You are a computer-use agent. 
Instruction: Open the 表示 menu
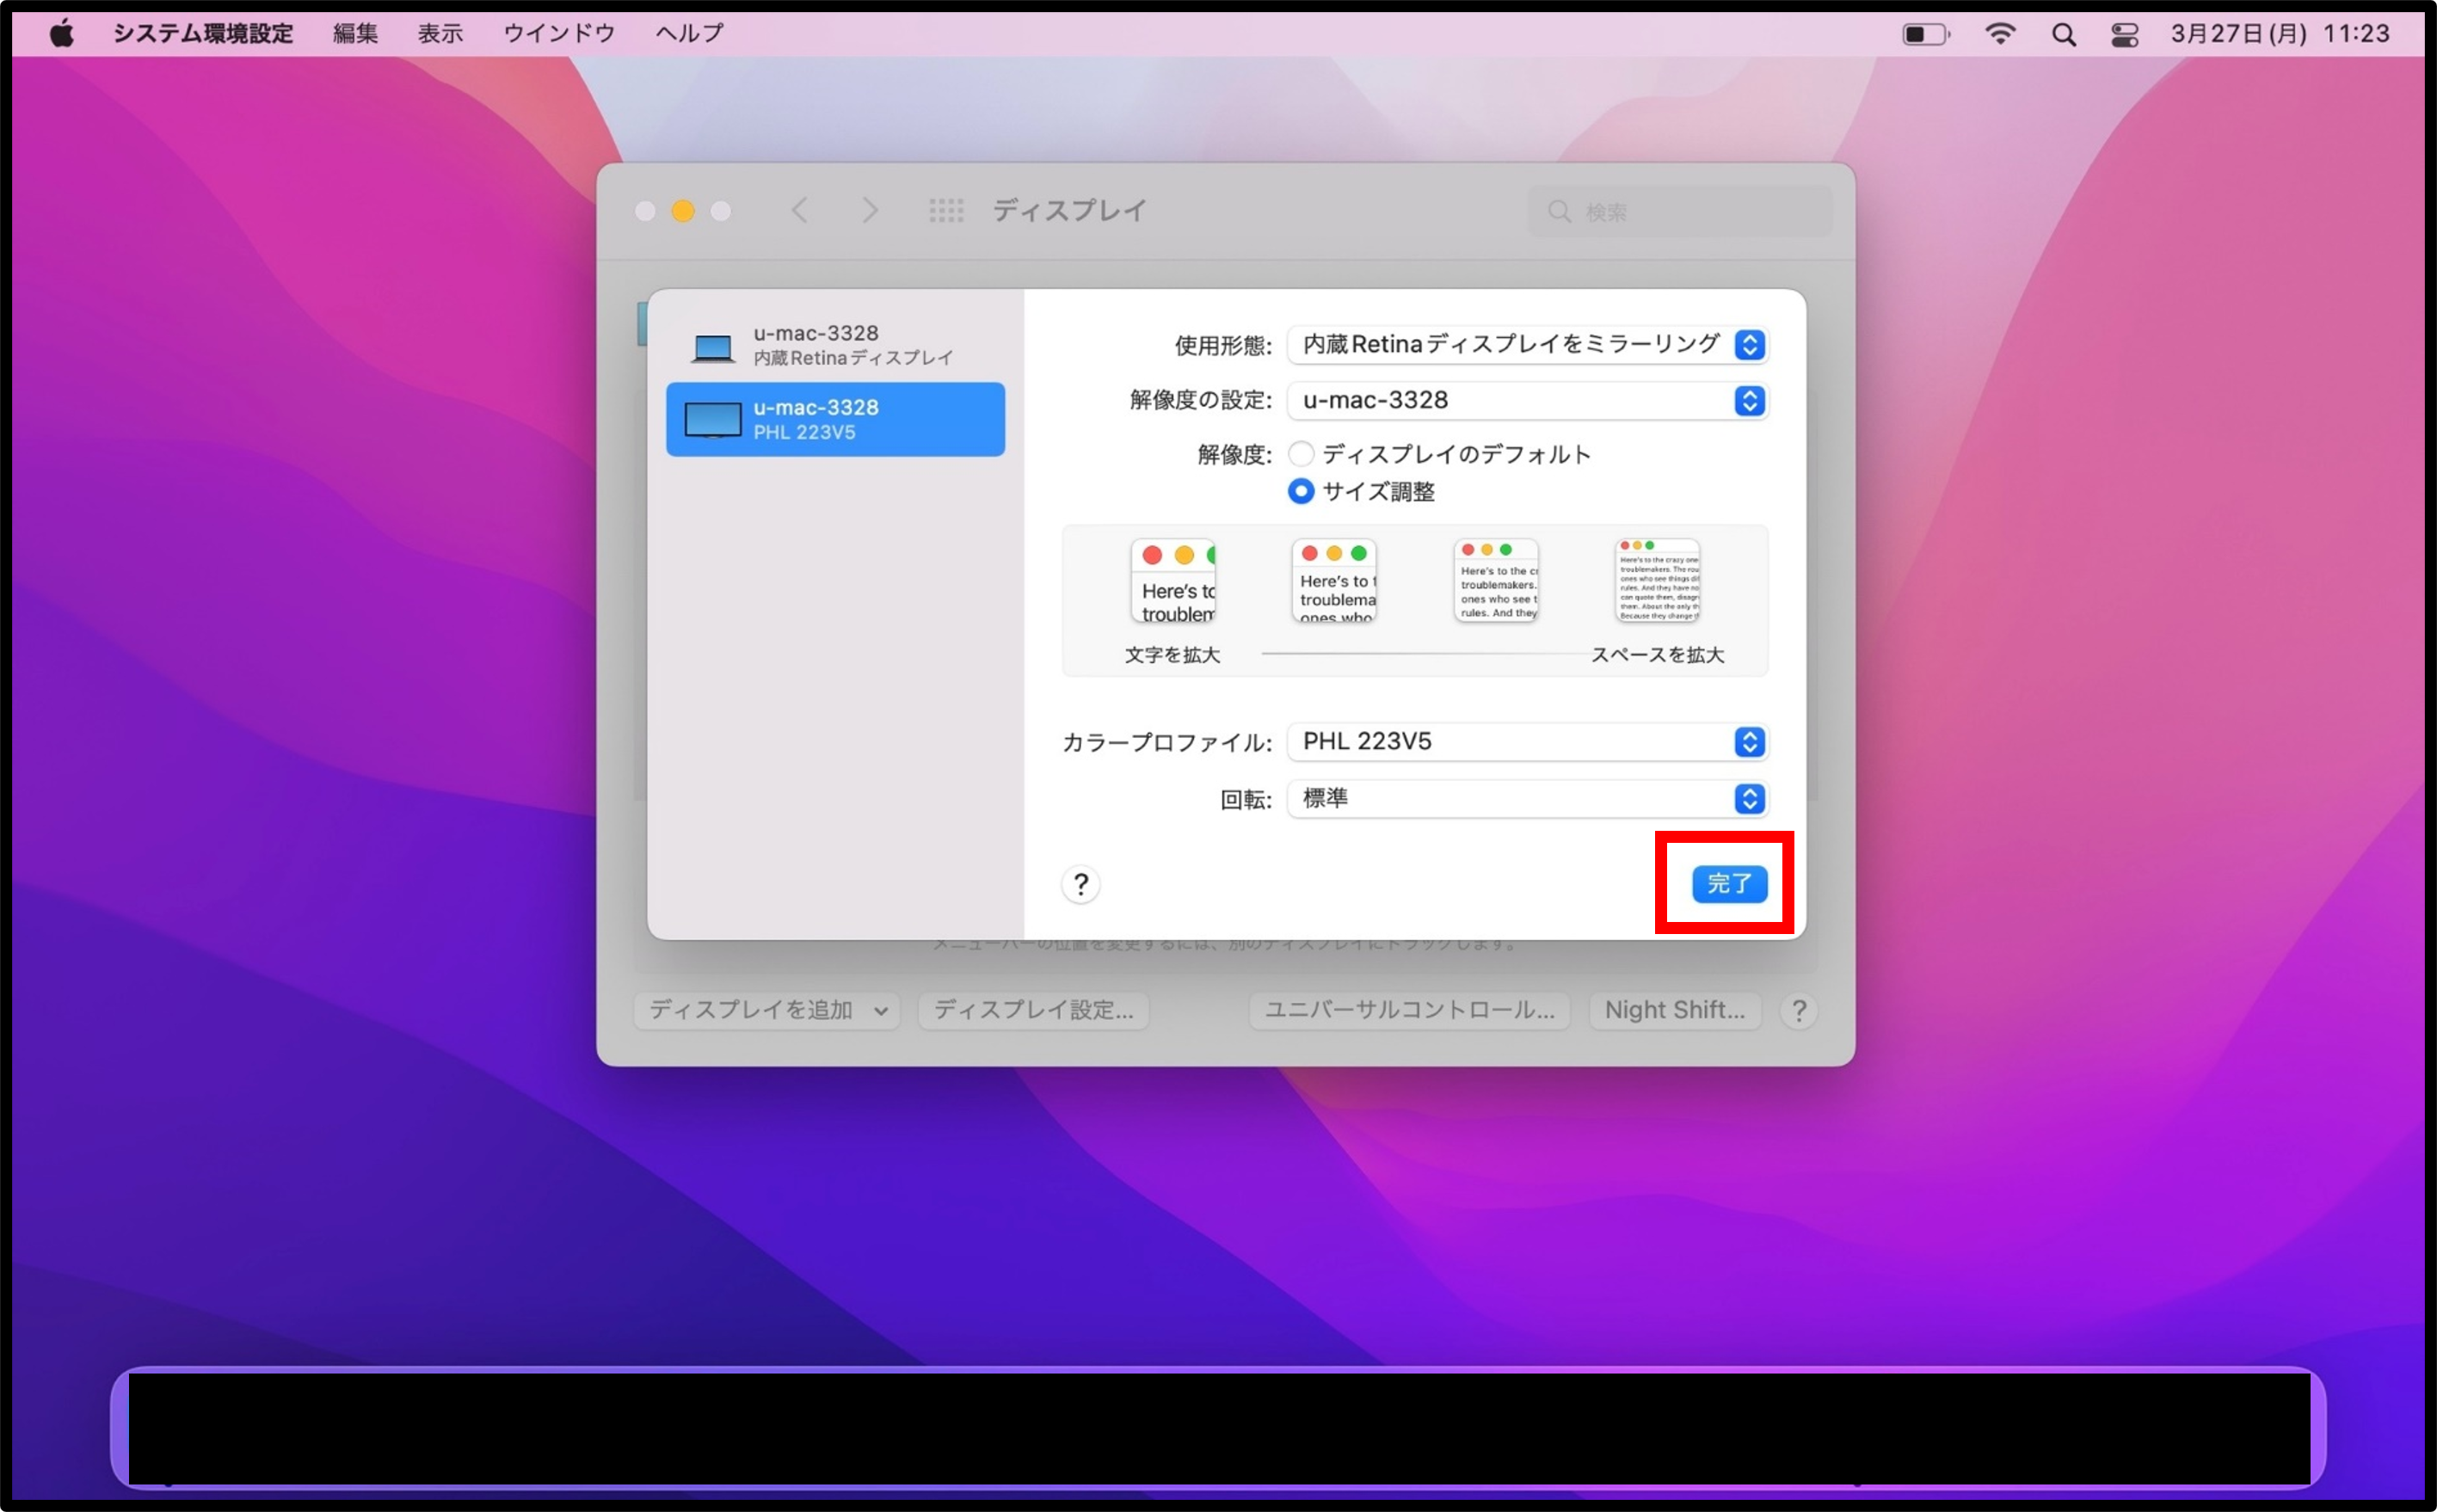[x=440, y=34]
